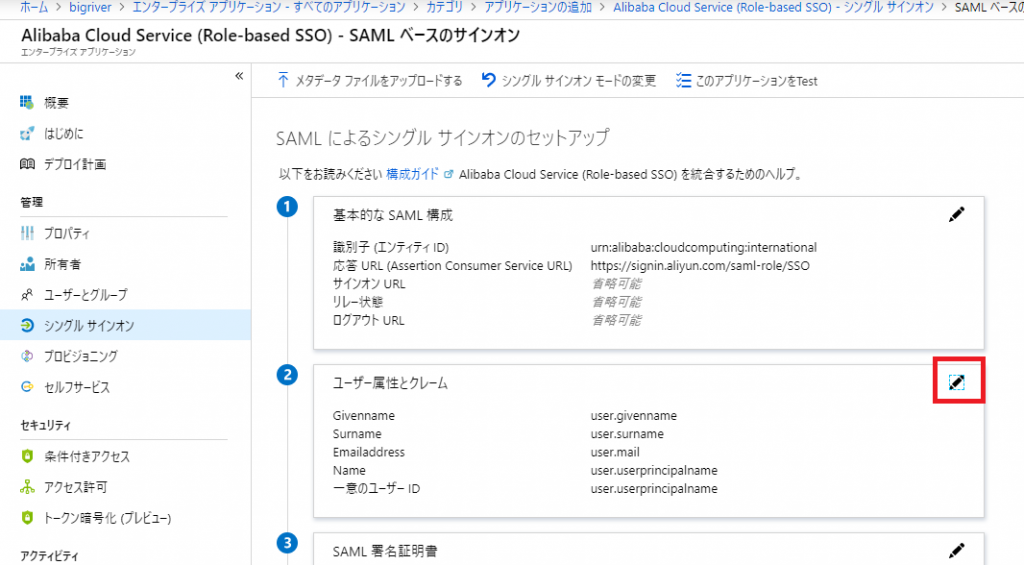Click the 識別子 (エンティティ ID) label
This screenshot has width=1024, height=565.
[x=391, y=248]
